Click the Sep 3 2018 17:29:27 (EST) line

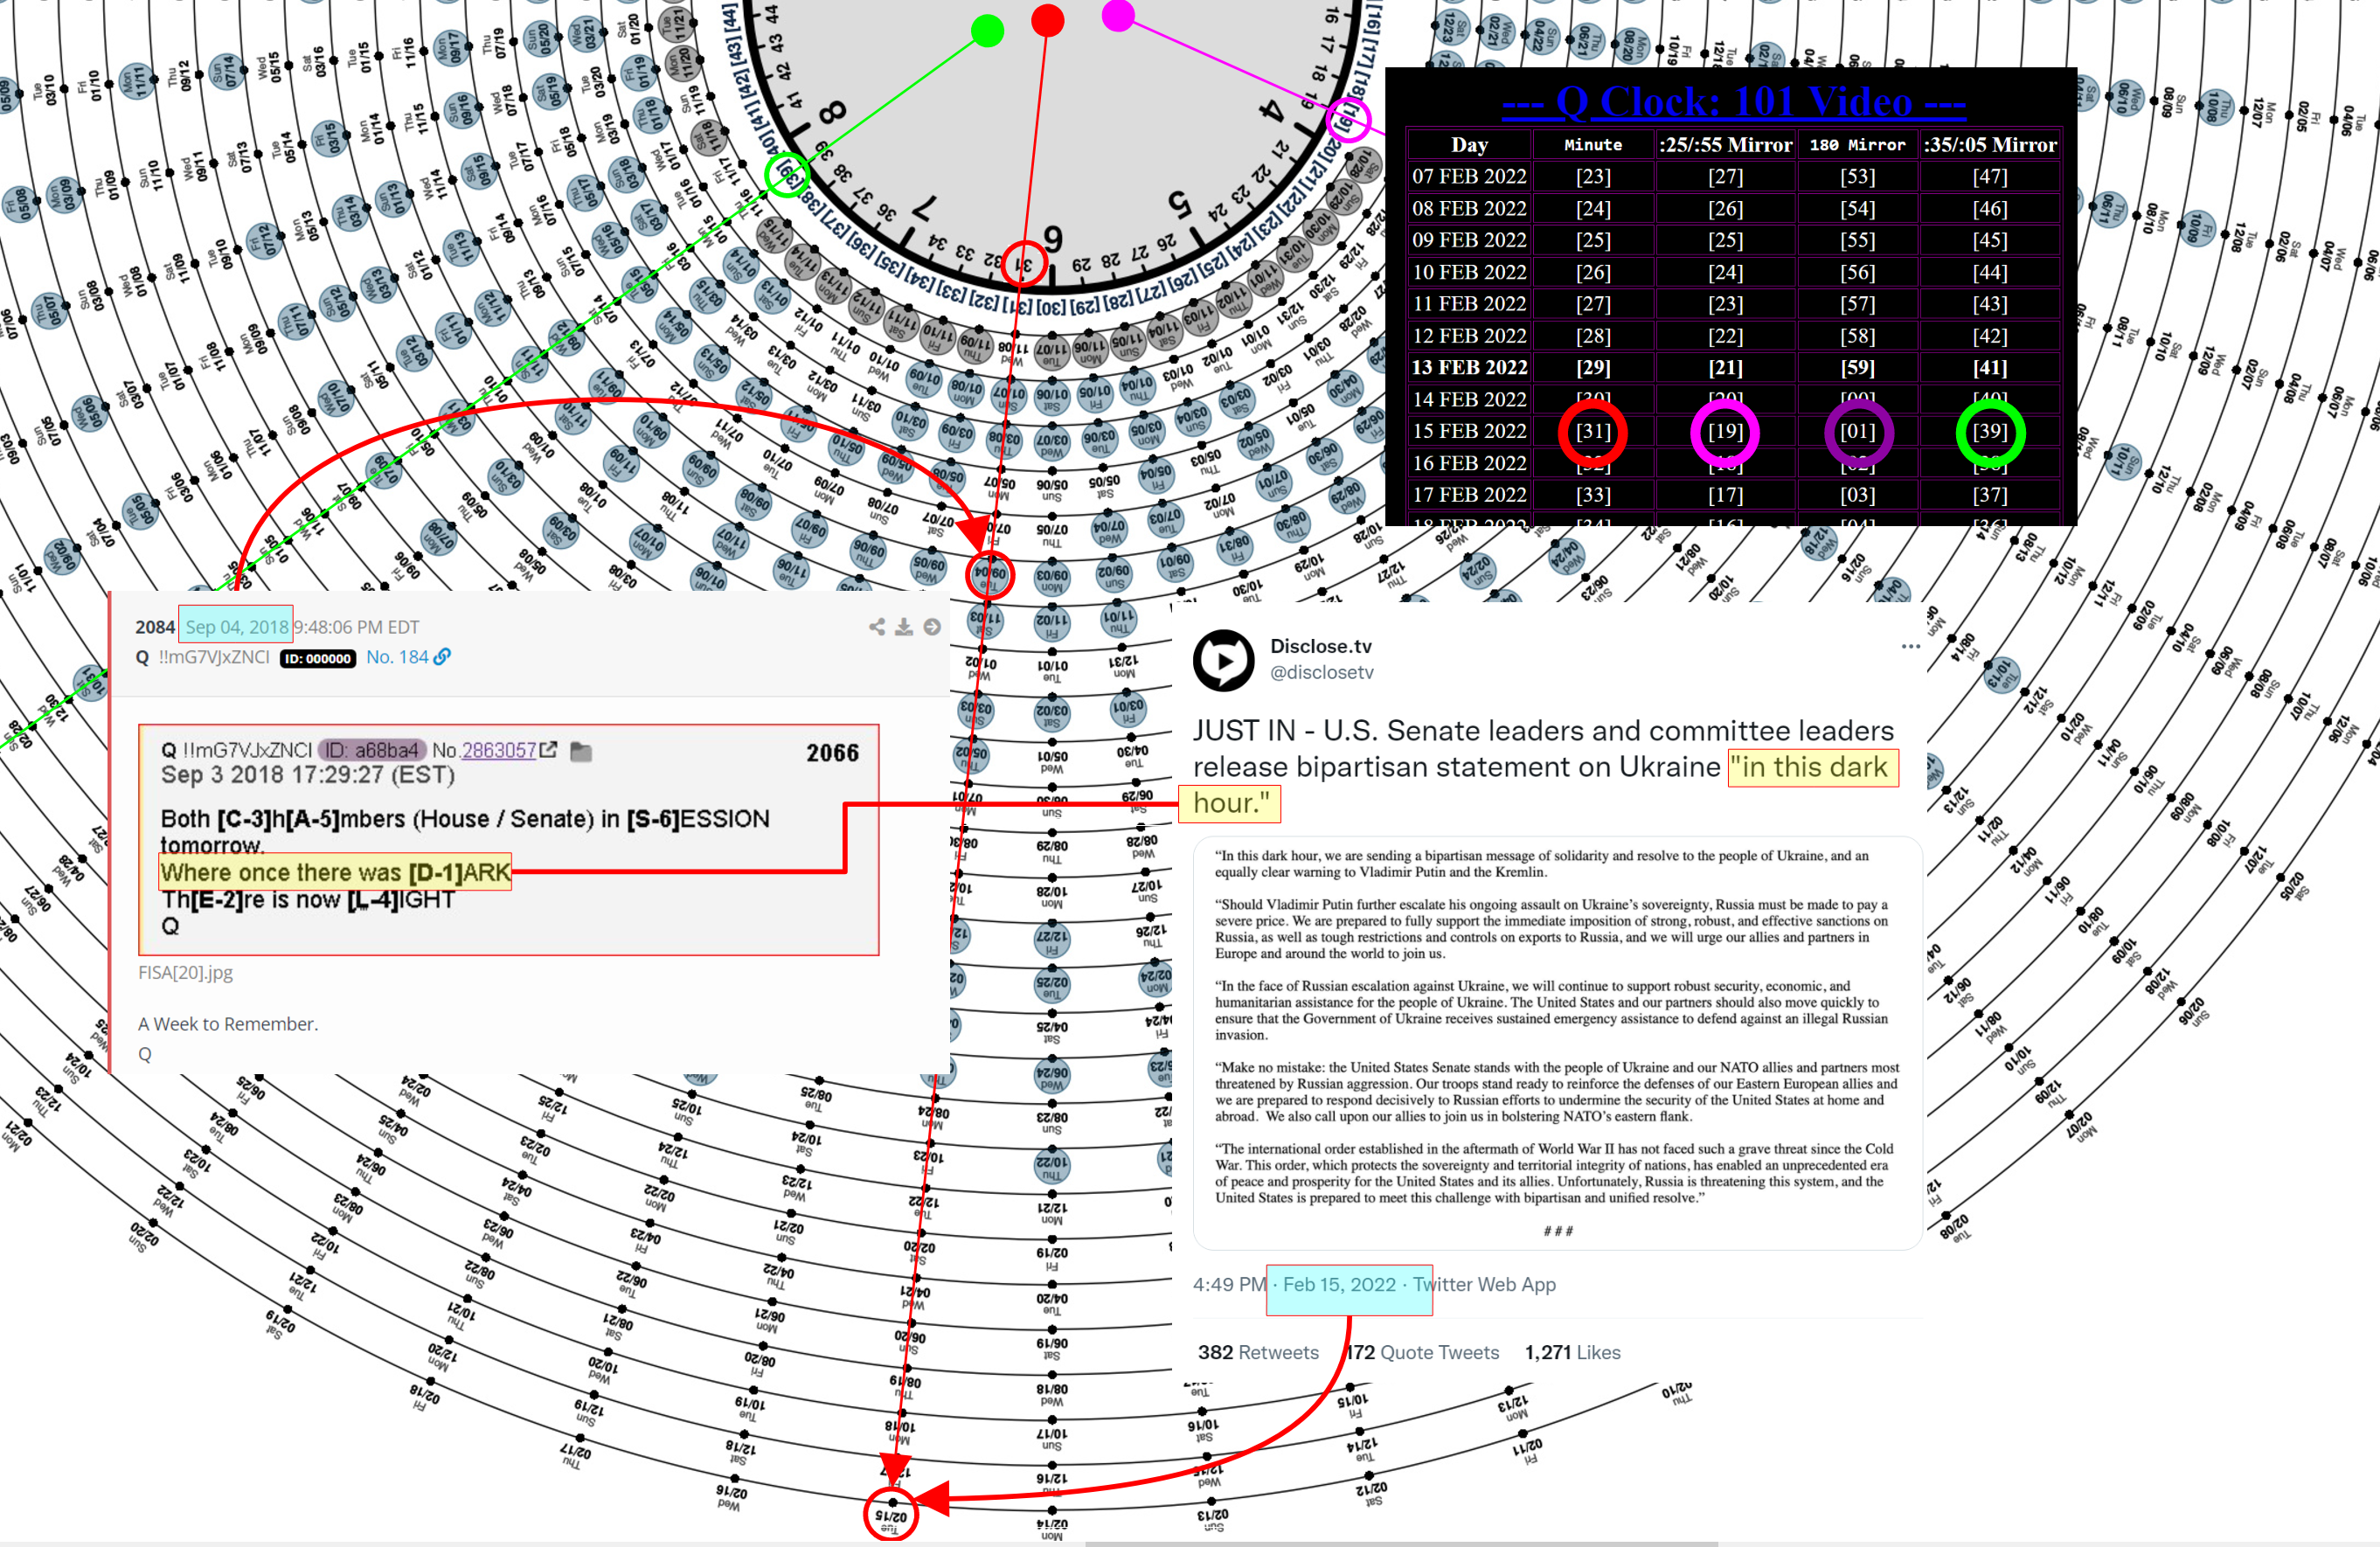308,775
